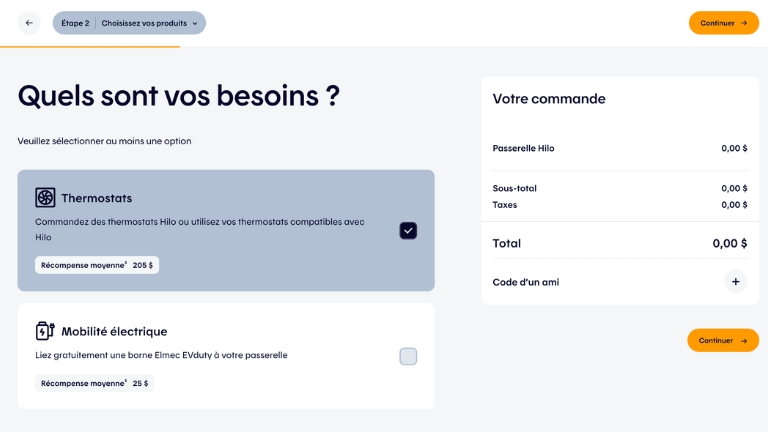Screen dimensions: 768x432
Task: Click the orange step progress bar
Action: pos(90,47)
